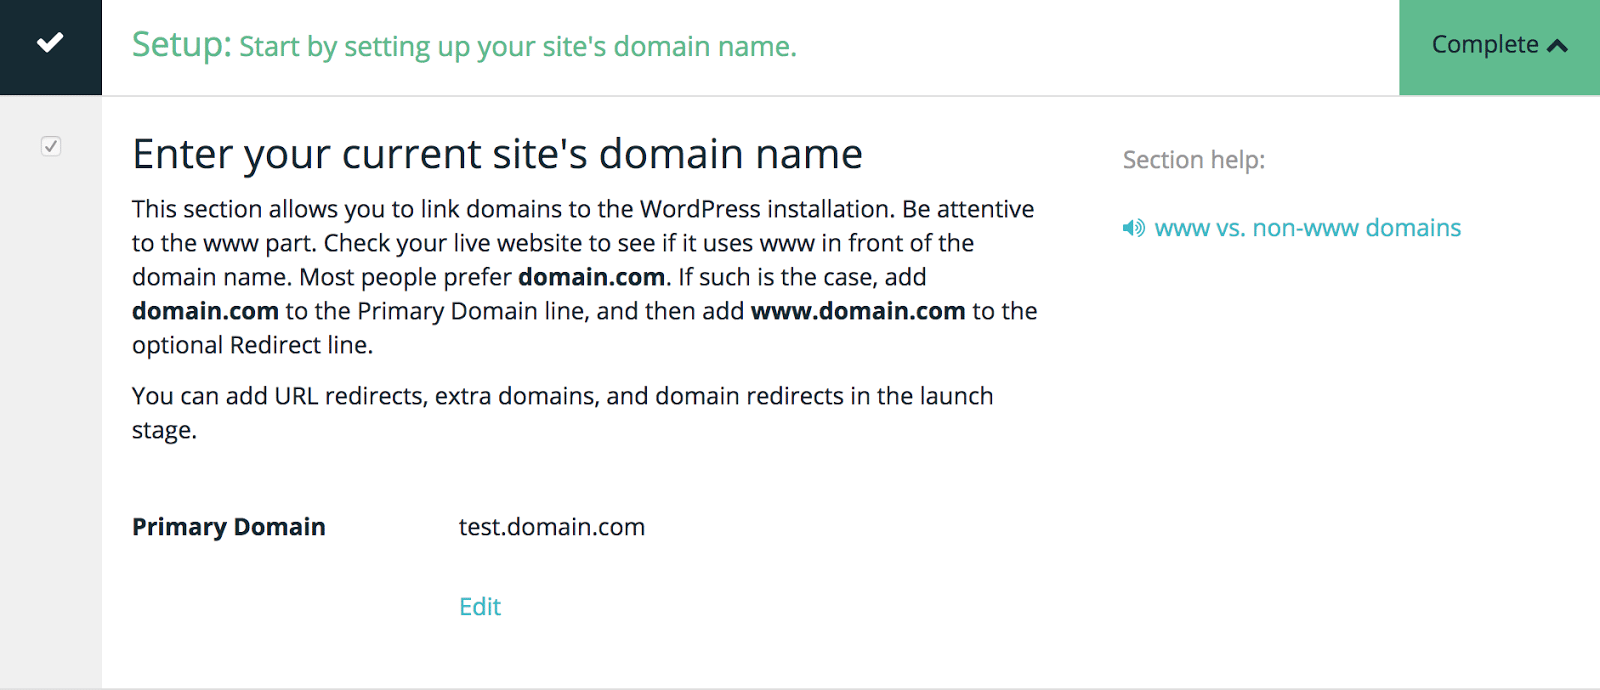The height and width of the screenshot is (690, 1600).
Task: Click the up chevron on the Complete button
Action: pyautogui.click(x=1557, y=46)
